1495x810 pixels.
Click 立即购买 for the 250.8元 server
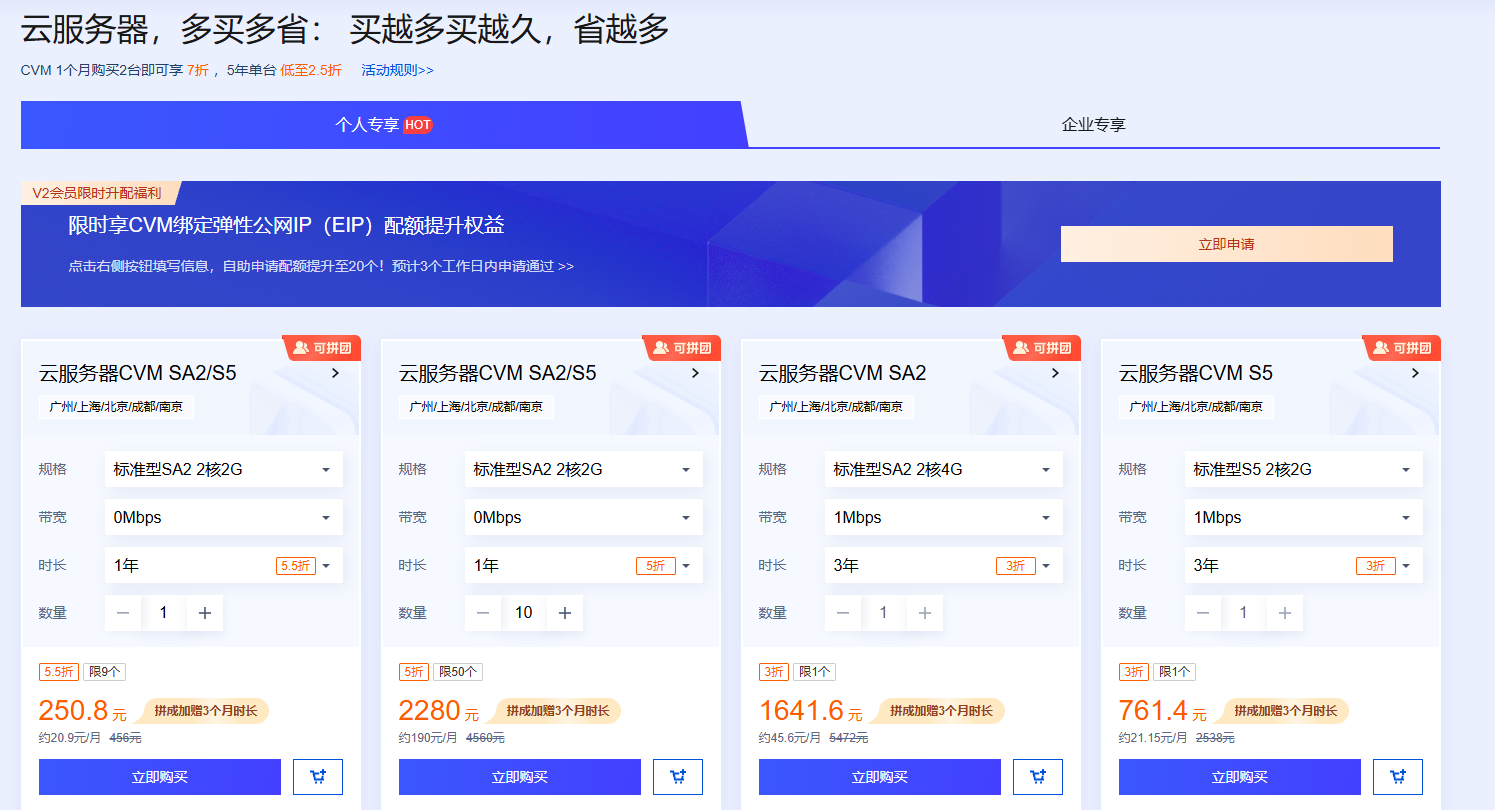pyautogui.click(x=160, y=777)
